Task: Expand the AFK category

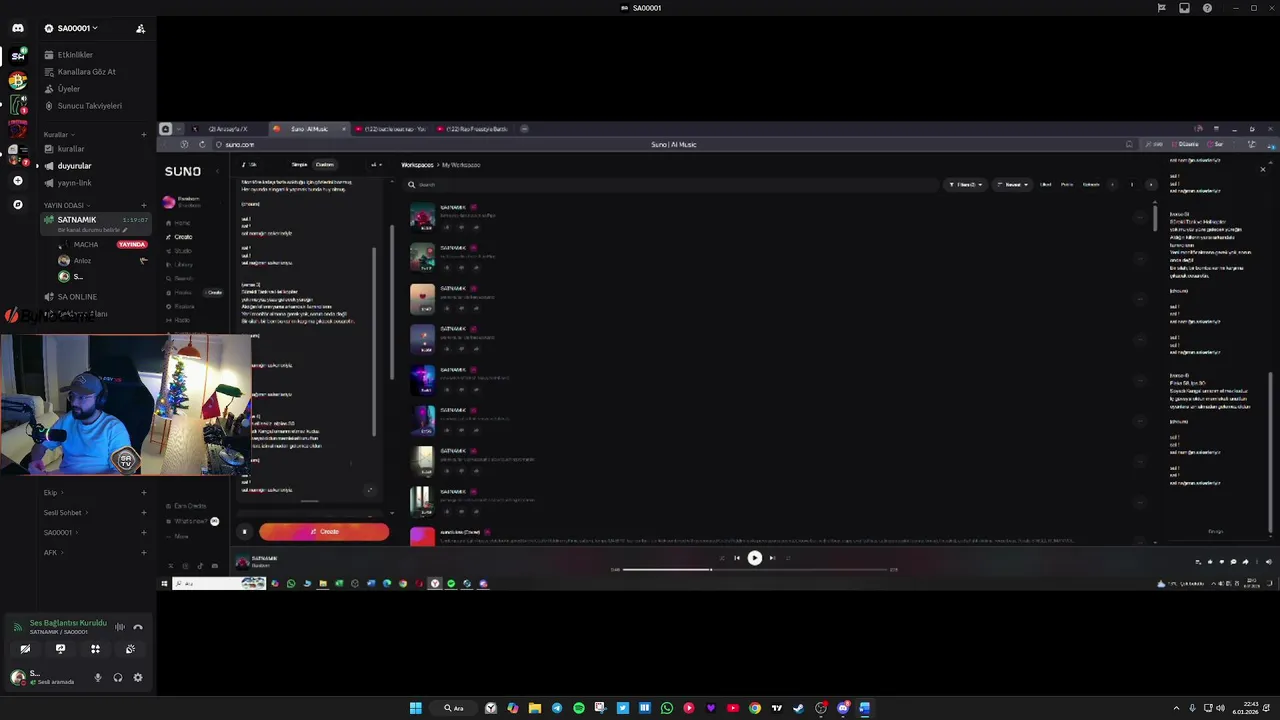Action: pos(54,552)
